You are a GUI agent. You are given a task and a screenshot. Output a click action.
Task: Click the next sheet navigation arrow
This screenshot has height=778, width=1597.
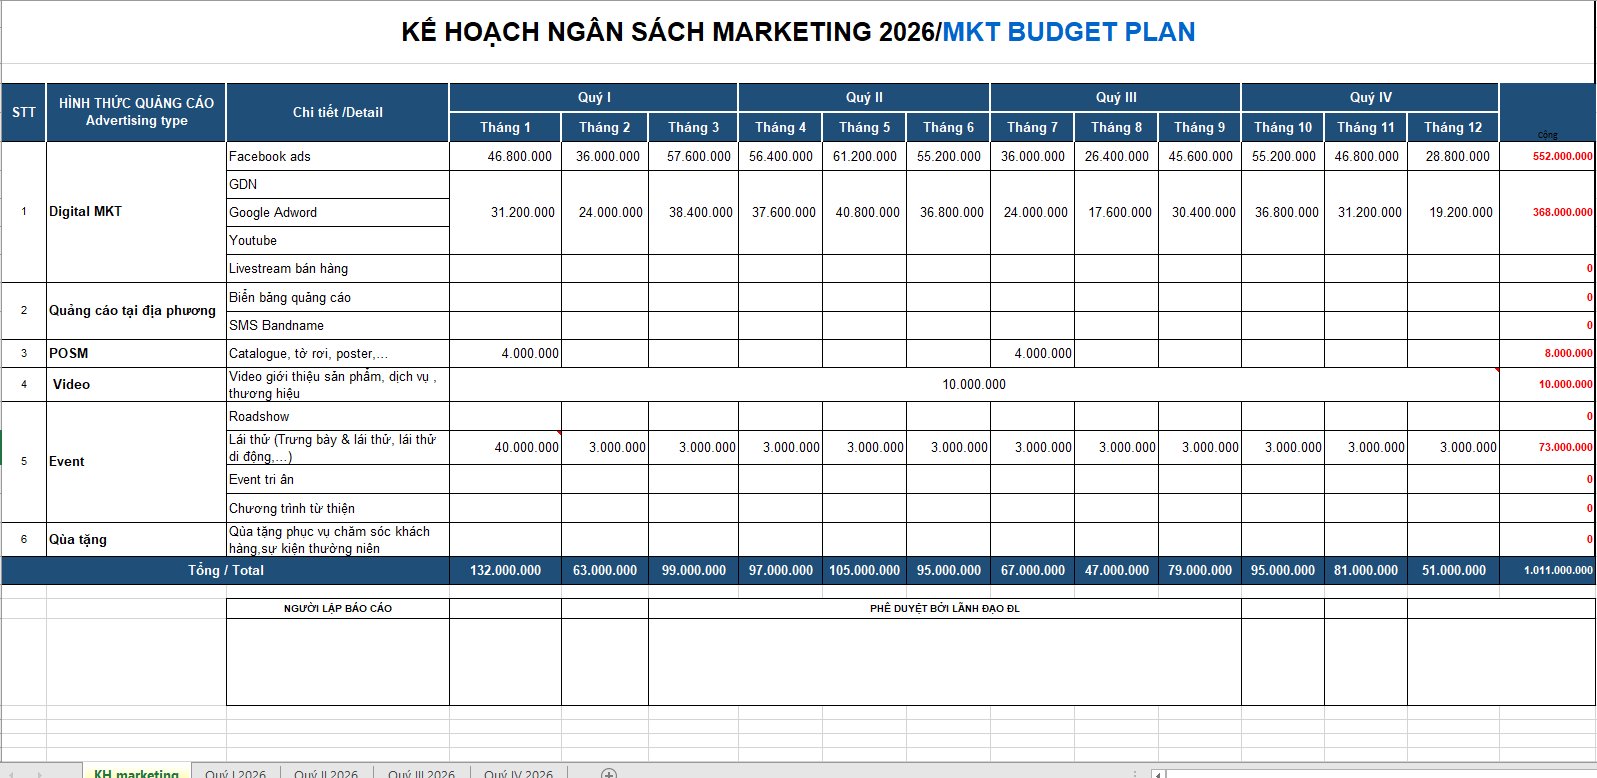coord(40,773)
